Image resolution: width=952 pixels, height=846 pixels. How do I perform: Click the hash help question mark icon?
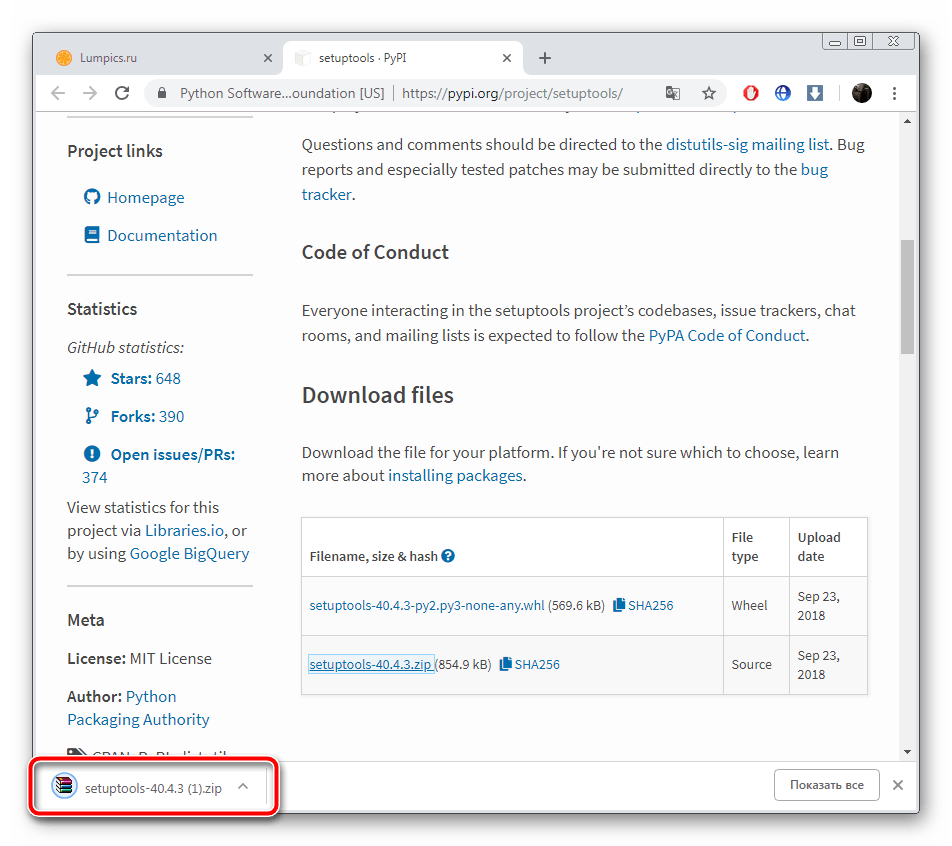tap(448, 556)
